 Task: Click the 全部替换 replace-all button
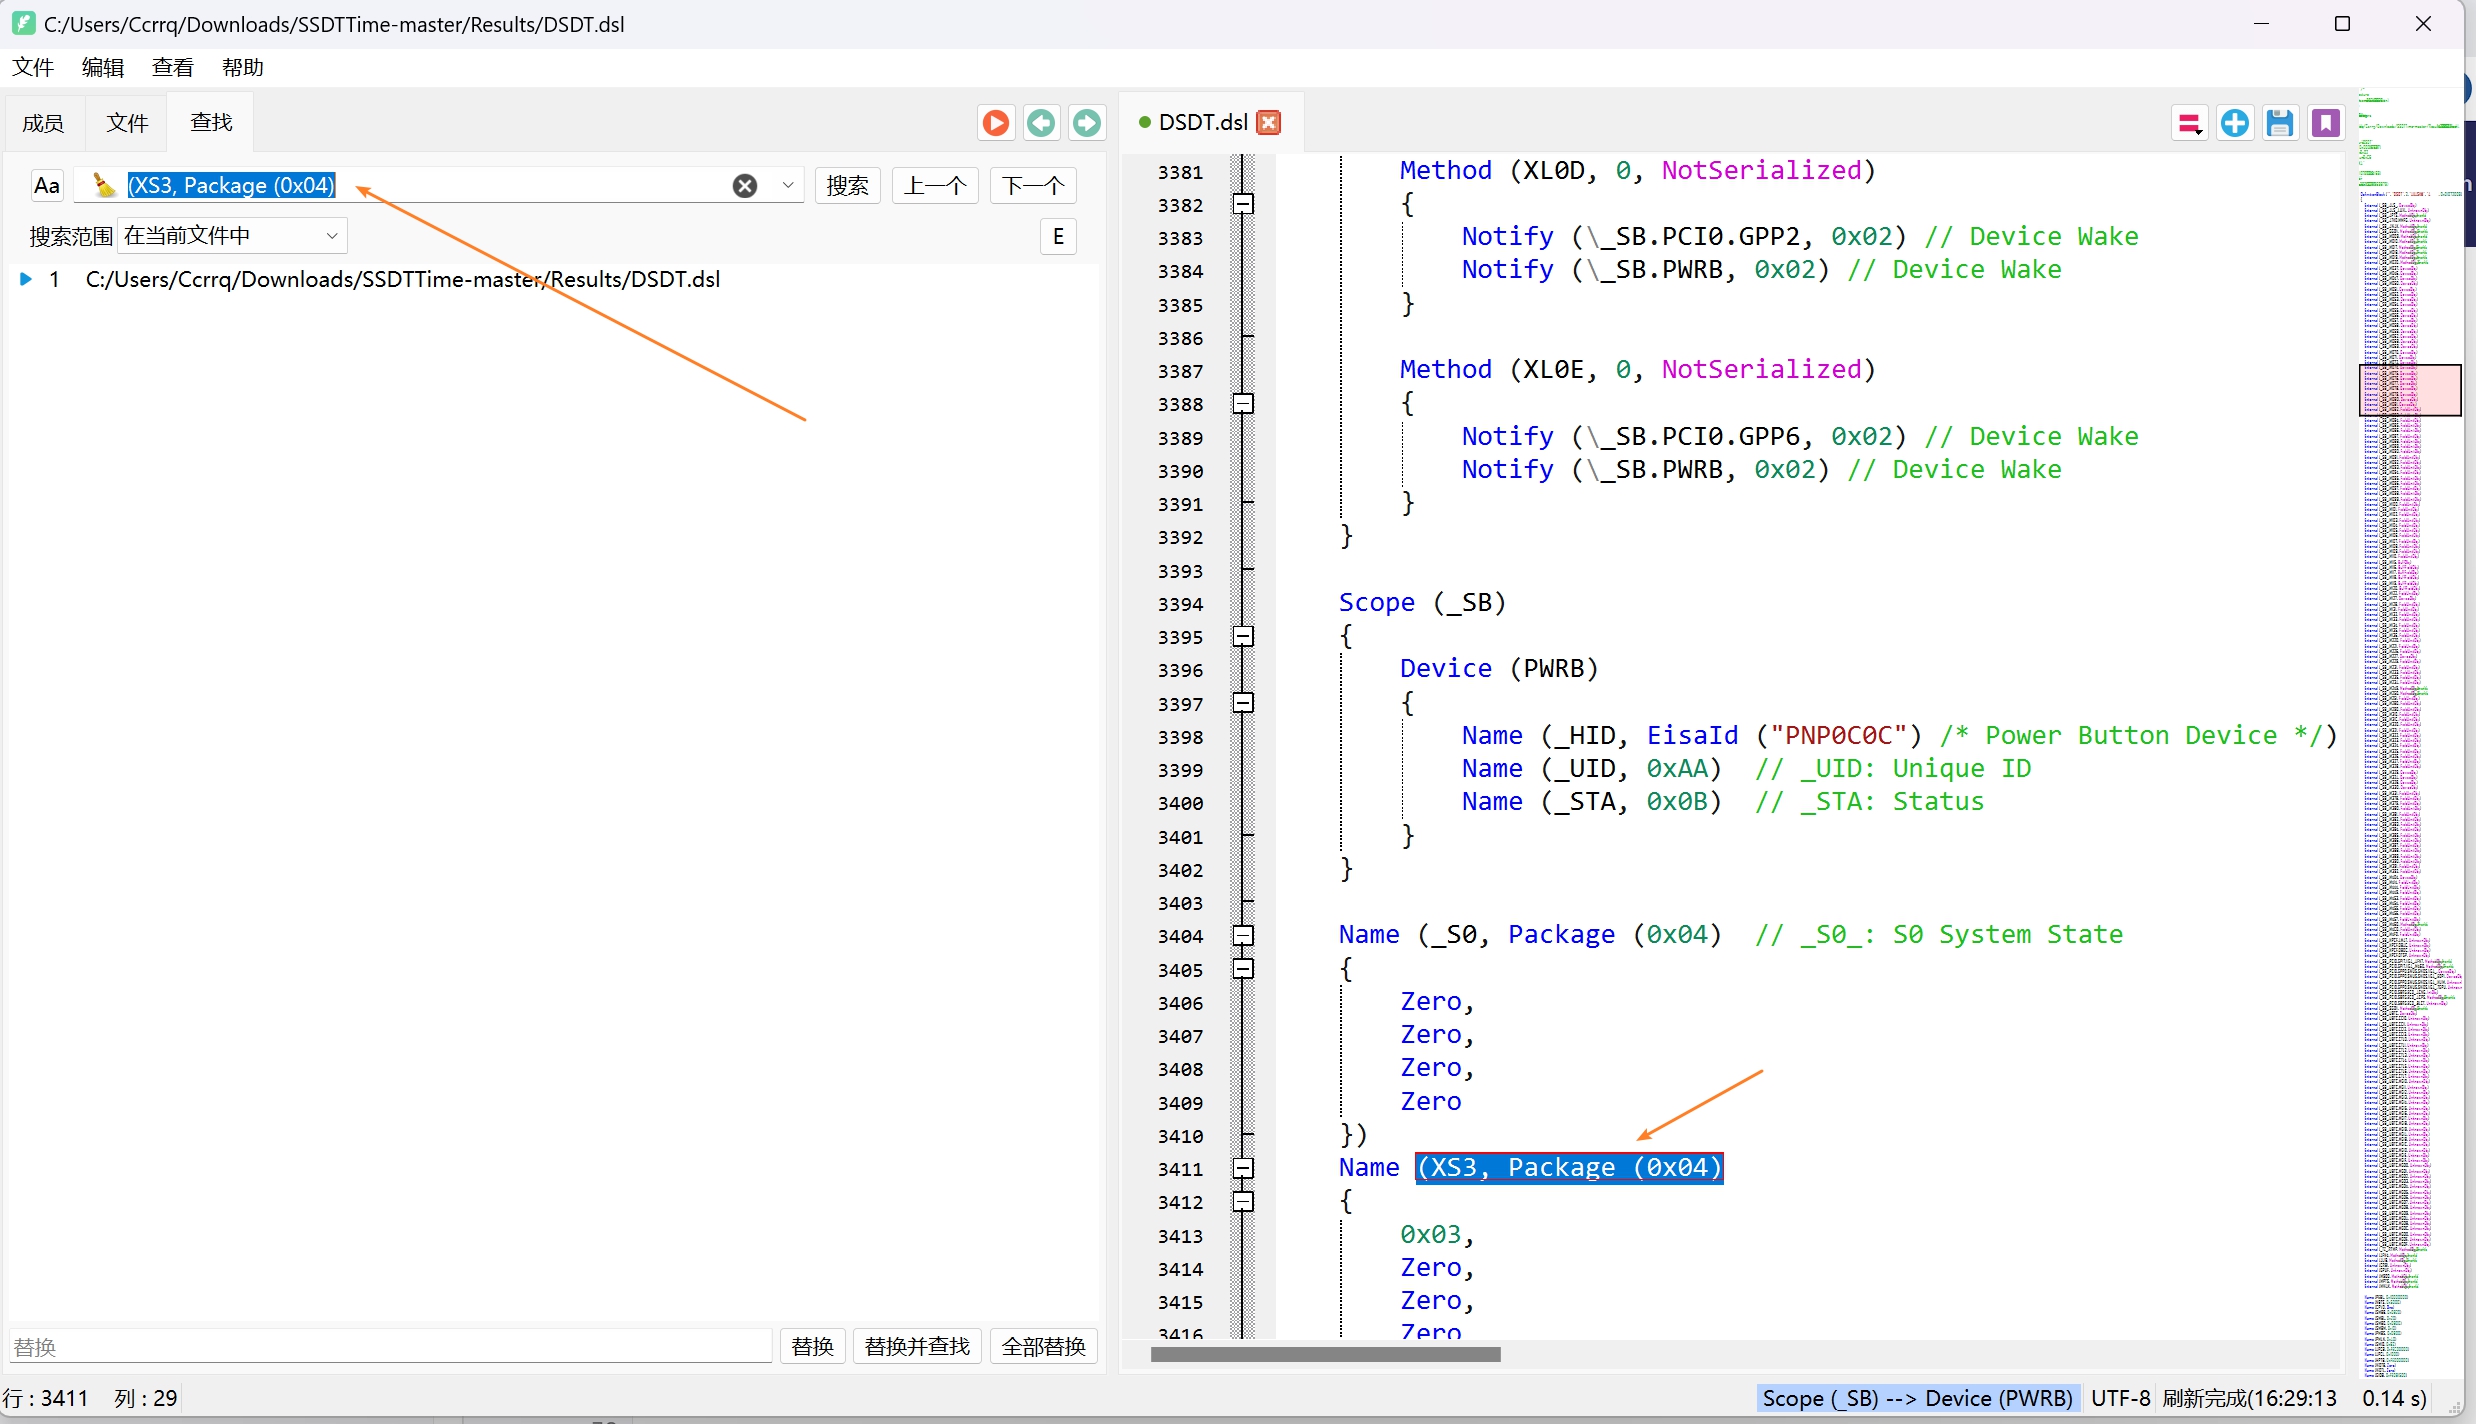point(1043,1347)
